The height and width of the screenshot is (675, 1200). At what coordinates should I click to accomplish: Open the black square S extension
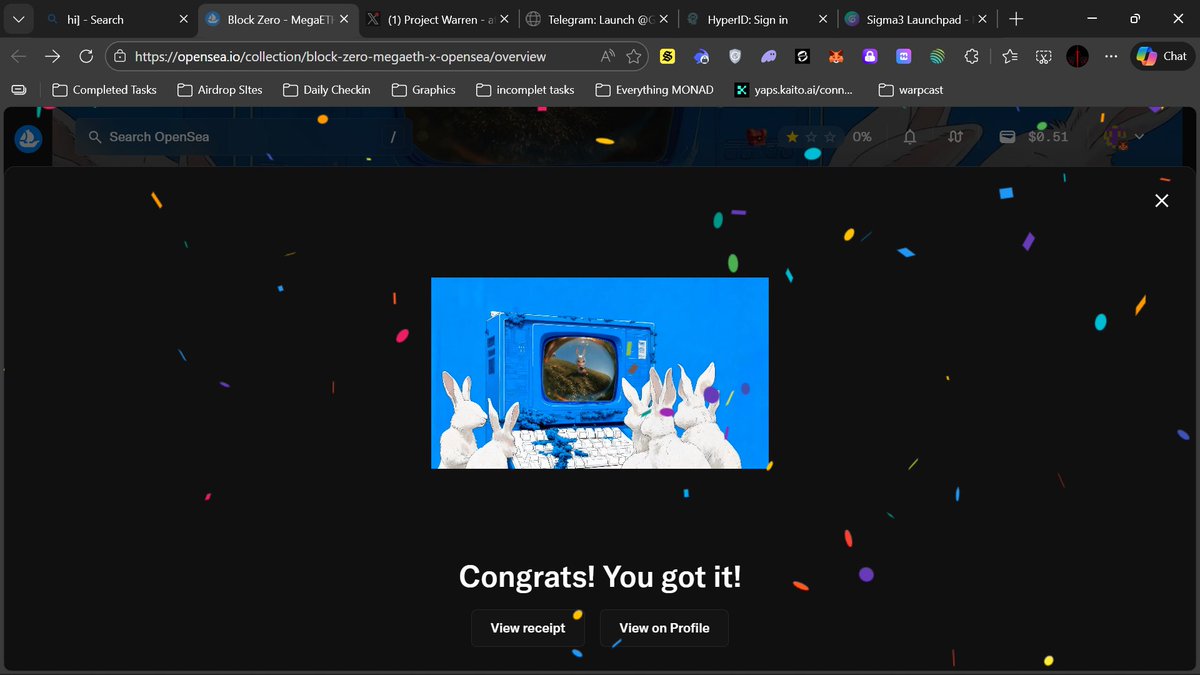coord(802,57)
